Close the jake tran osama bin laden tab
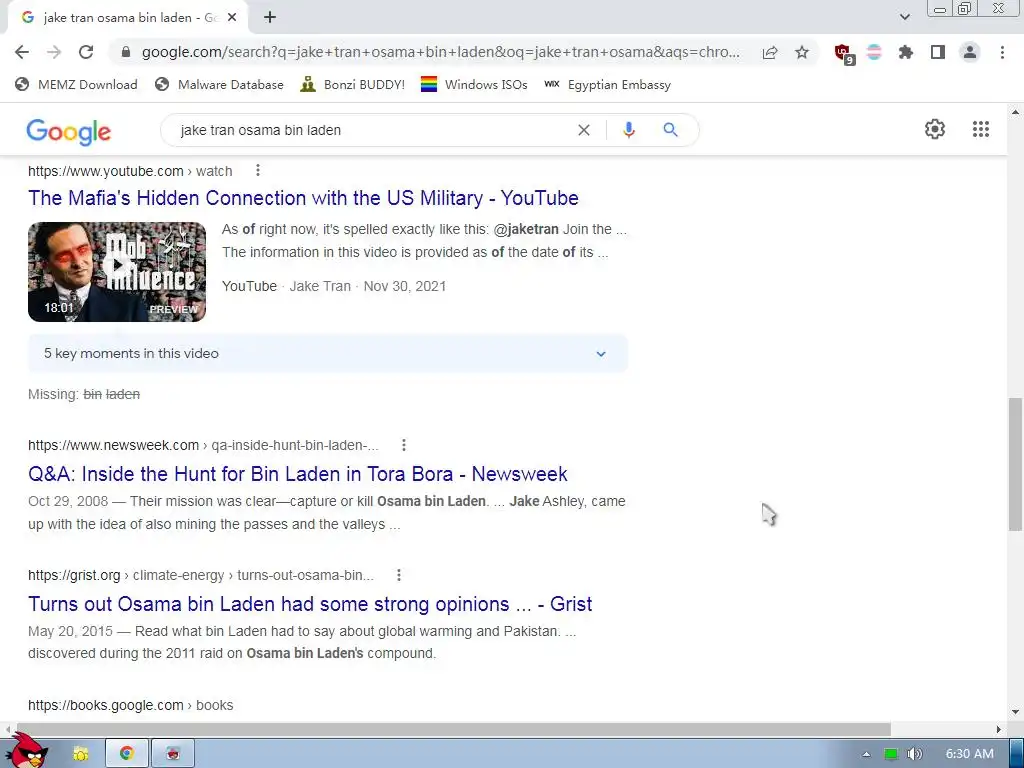The image size is (1024, 768). coord(232,18)
